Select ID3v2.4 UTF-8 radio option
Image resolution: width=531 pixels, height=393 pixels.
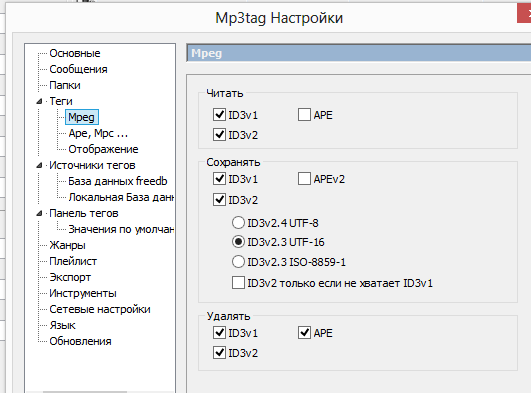[x=238, y=223]
